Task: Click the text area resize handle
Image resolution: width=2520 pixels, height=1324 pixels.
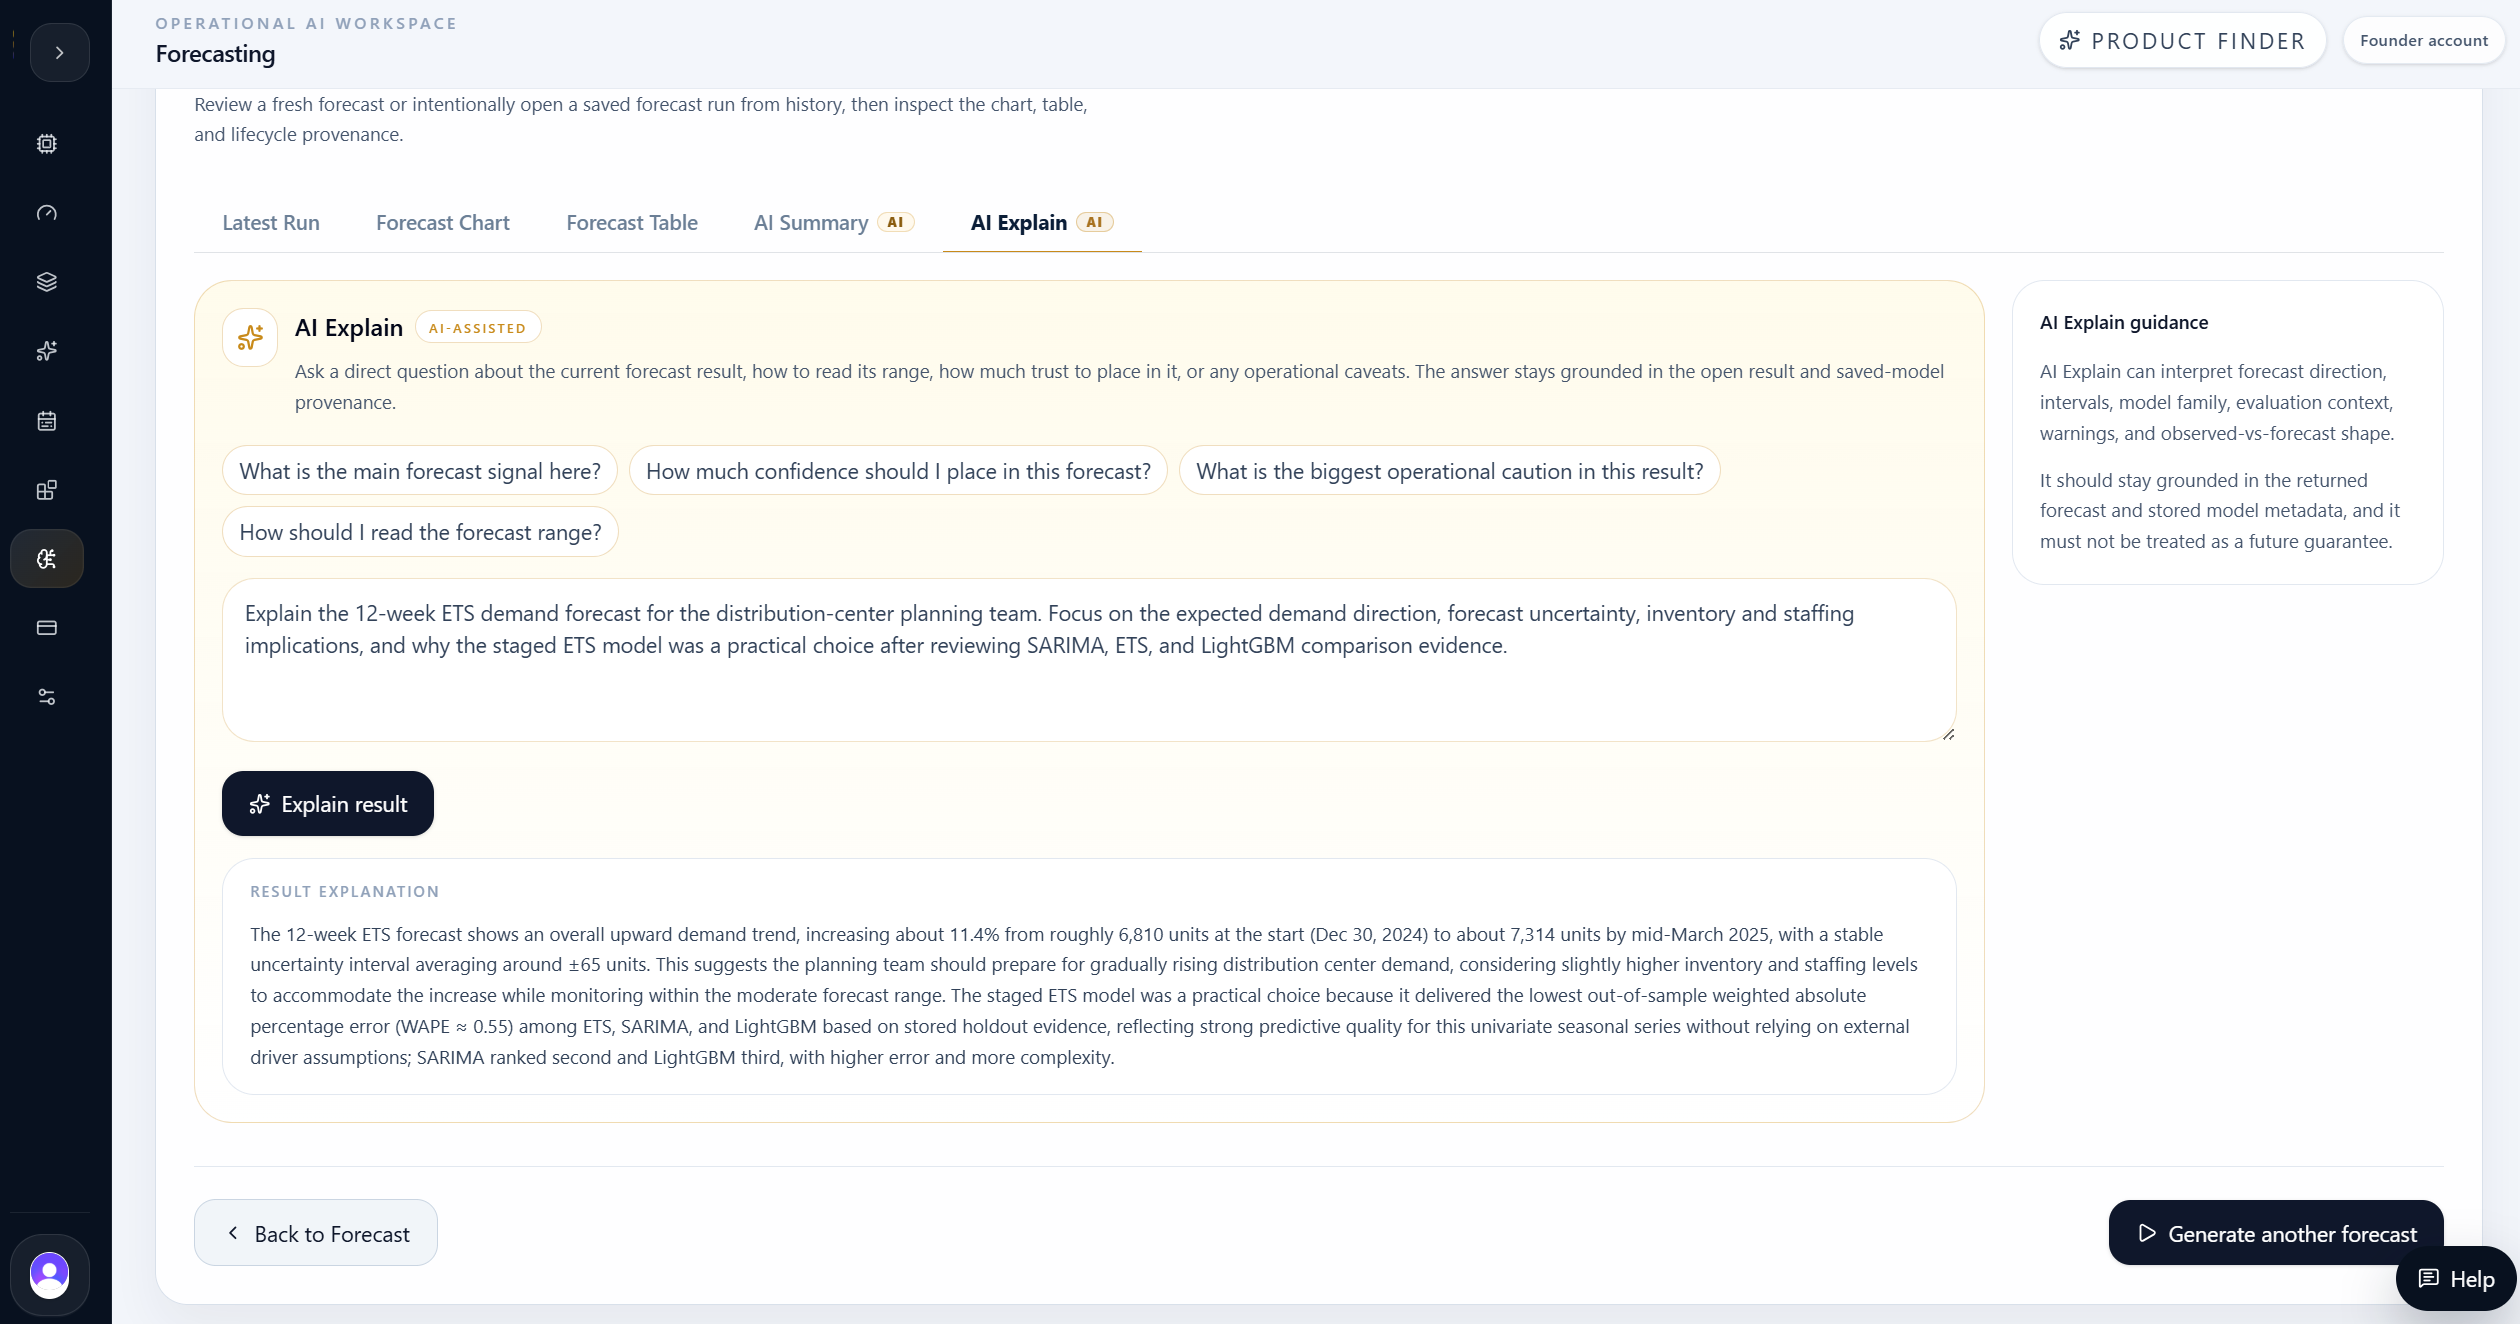Action: (x=1948, y=734)
